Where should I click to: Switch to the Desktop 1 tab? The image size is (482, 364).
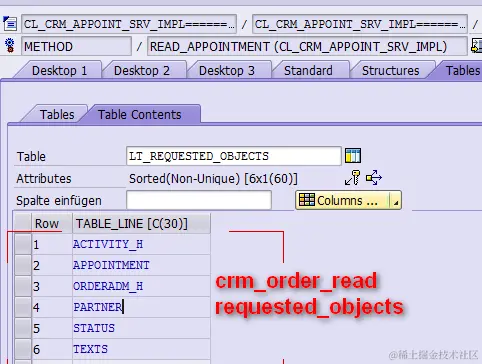[x=59, y=70]
